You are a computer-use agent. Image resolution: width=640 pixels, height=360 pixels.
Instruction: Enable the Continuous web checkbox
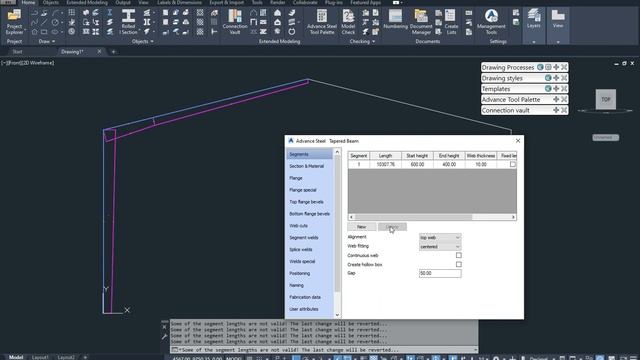tap(459, 255)
